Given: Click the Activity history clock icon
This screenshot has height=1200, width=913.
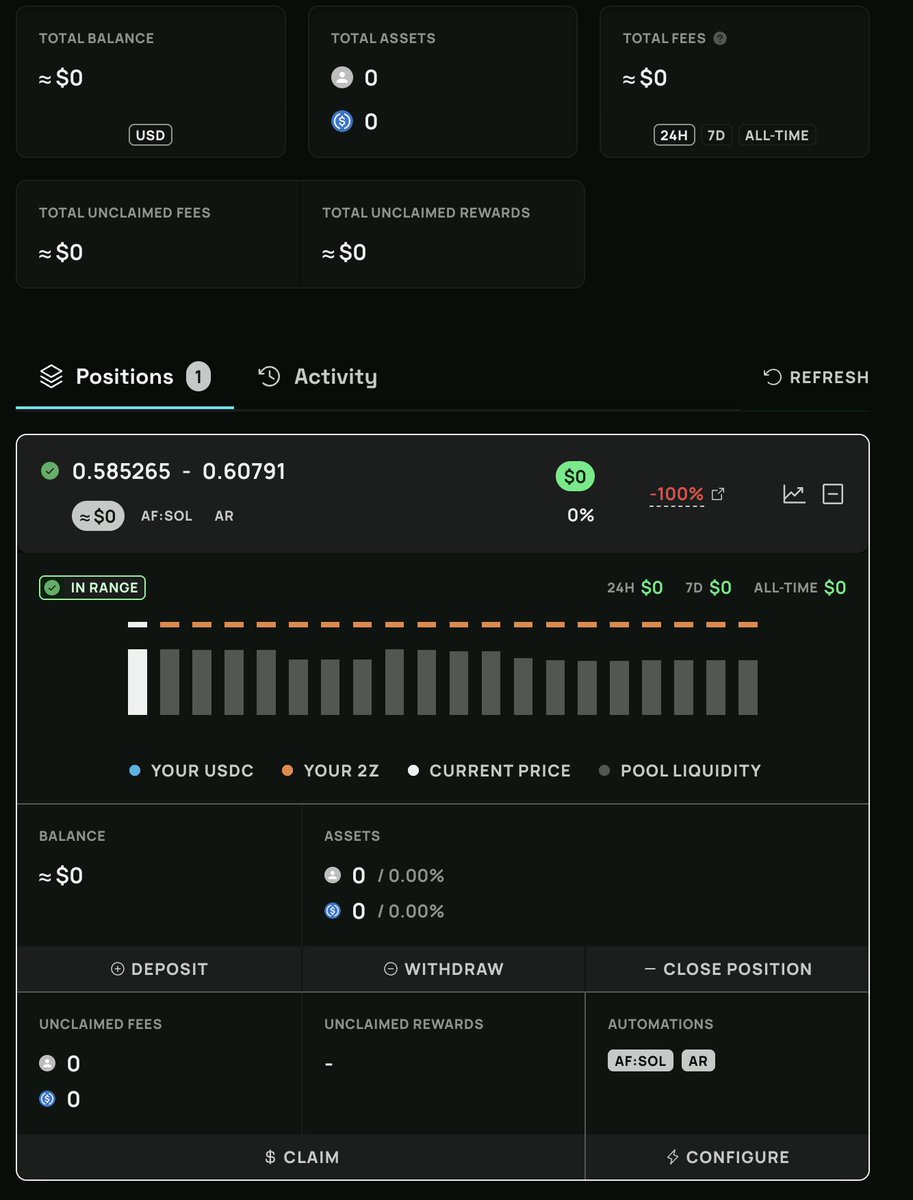Looking at the screenshot, I should pyautogui.click(x=269, y=377).
